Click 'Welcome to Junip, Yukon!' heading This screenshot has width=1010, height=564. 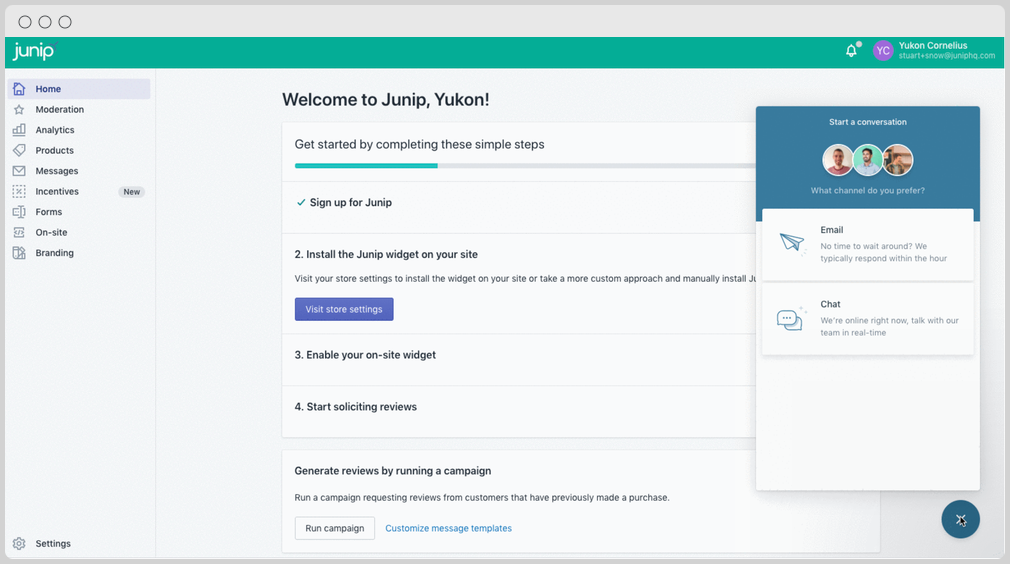click(x=385, y=100)
